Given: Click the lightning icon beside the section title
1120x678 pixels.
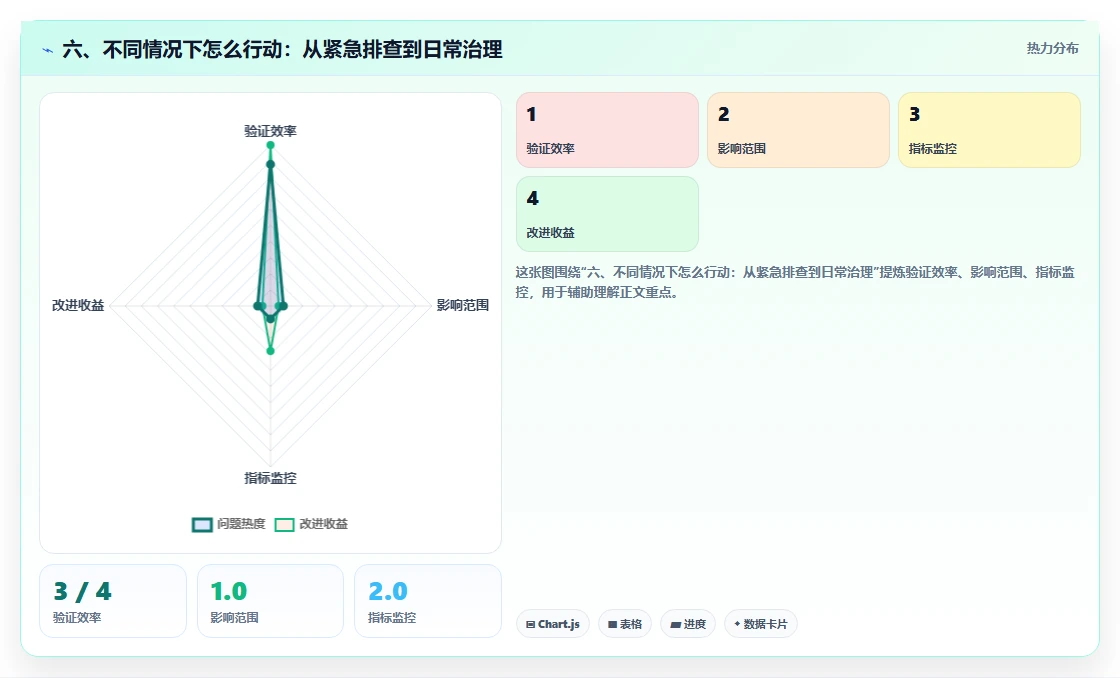Looking at the screenshot, I should 48,51.
